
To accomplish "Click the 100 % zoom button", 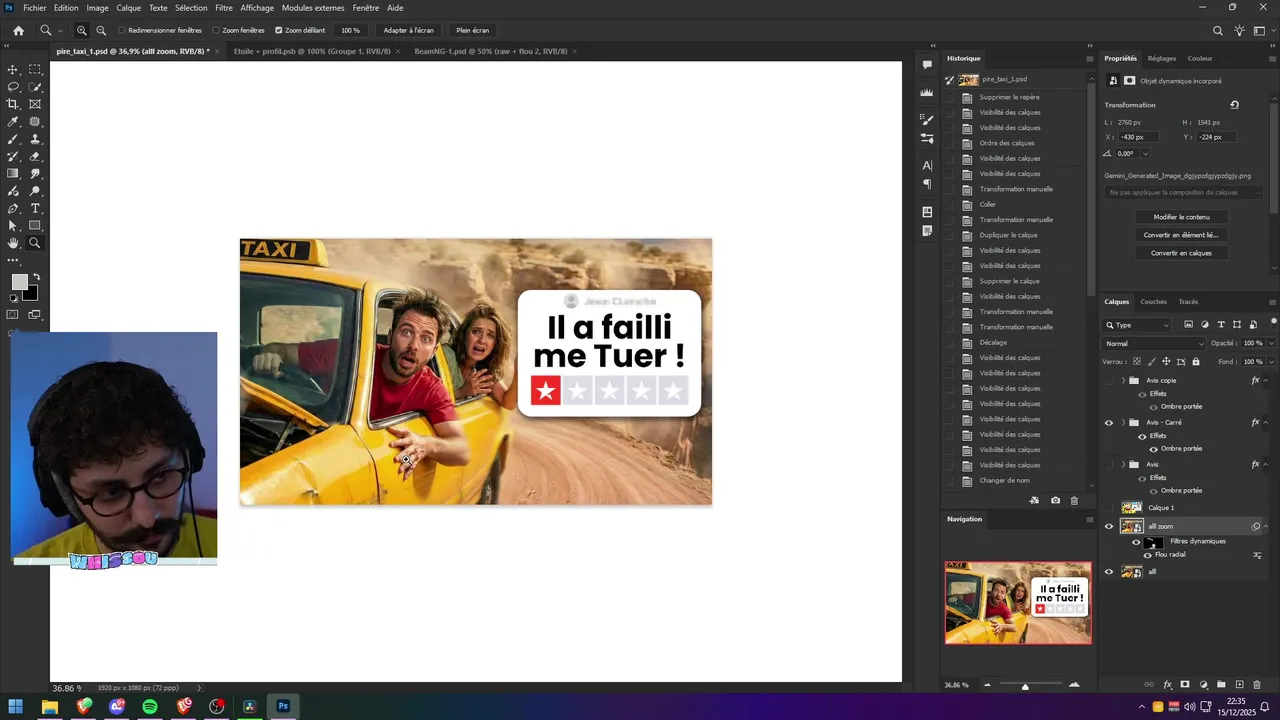I will point(350,31).
